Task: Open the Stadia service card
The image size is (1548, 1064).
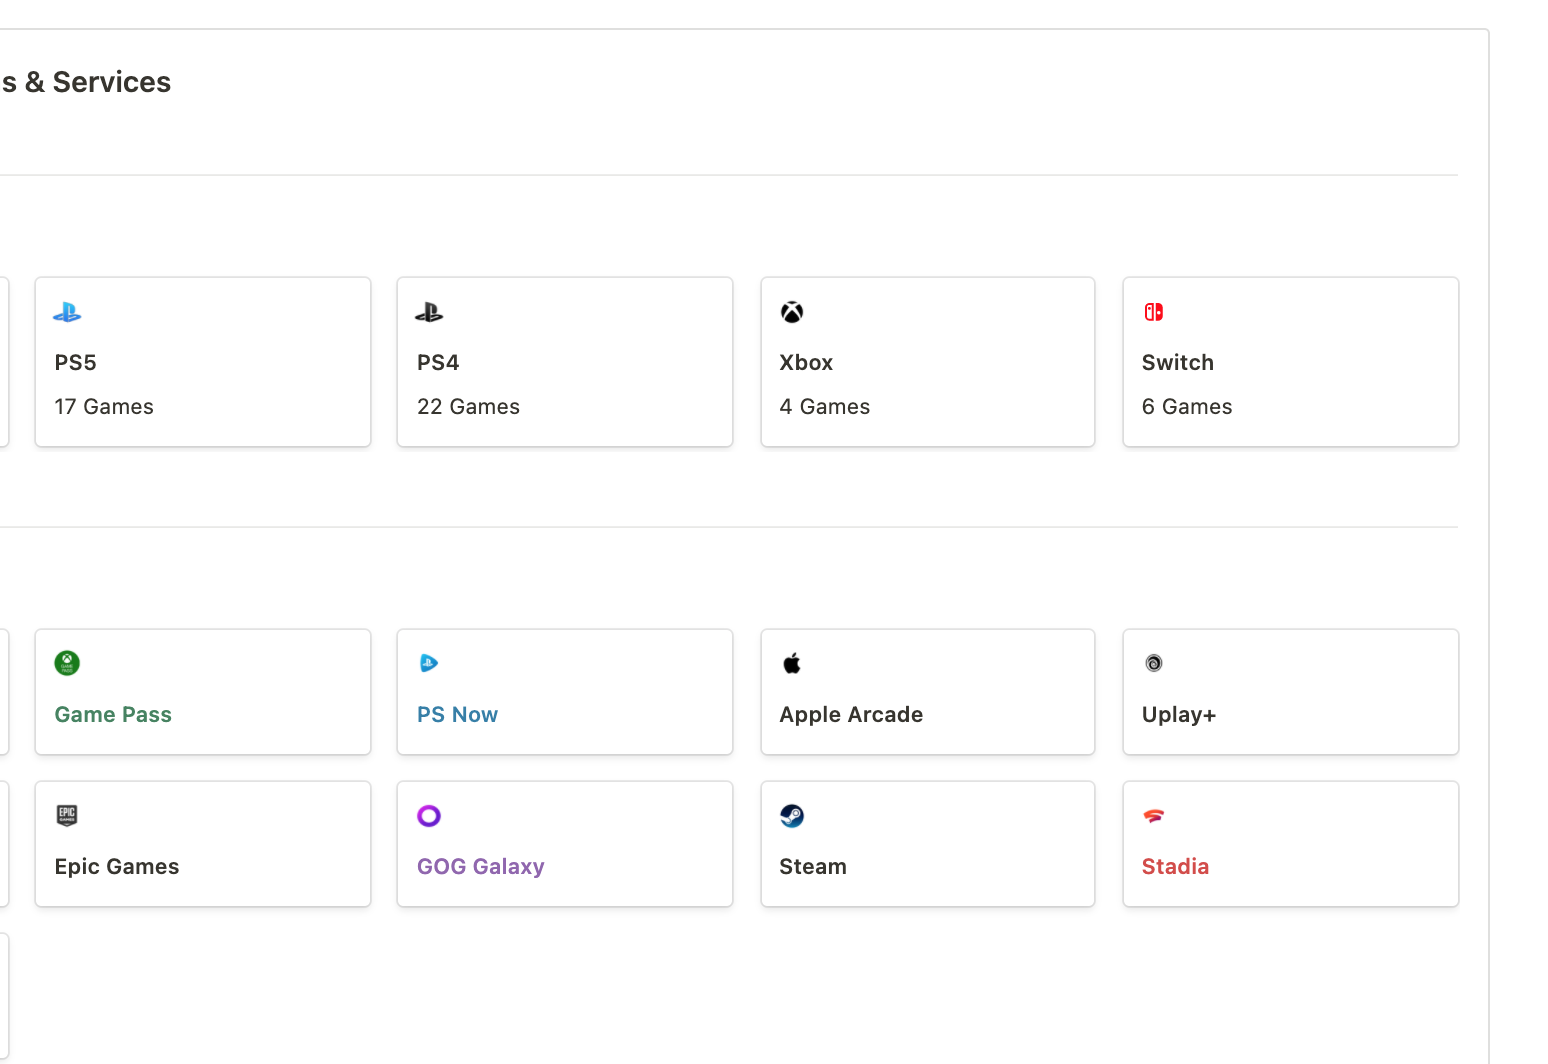Action: pos(1290,843)
